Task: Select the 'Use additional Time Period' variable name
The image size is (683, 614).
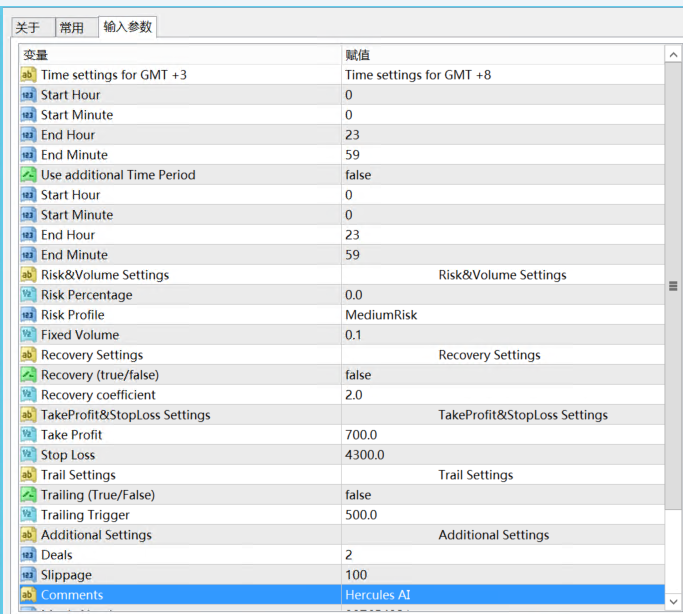Action: [x=118, y=175]
